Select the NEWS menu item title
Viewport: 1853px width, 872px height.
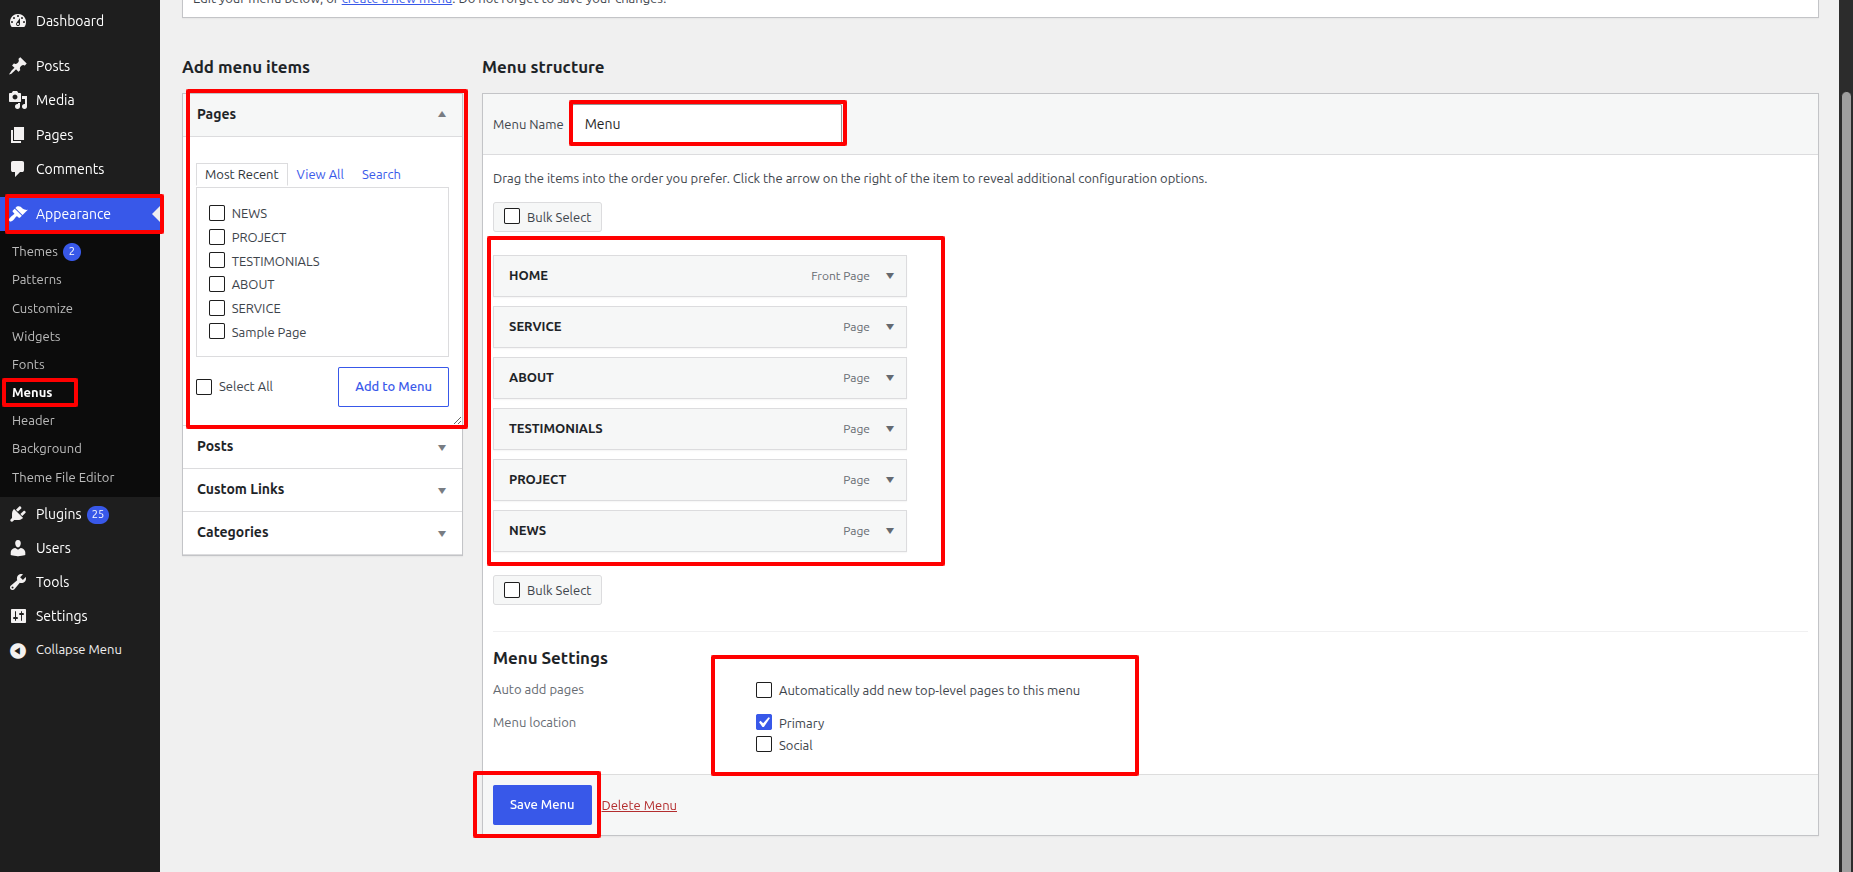tap(527, 531)
